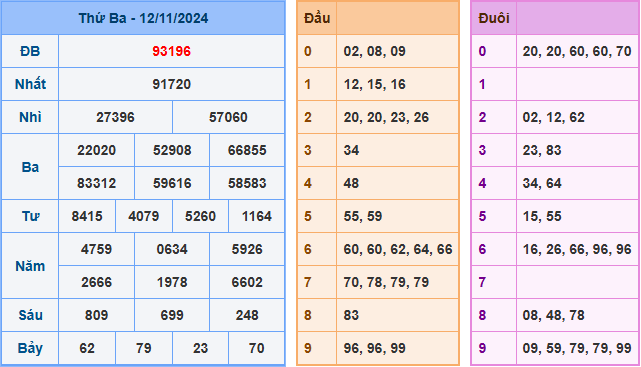The image size is (641, 367).
Task: Click the special prize number 93196
Action: [171, 51]
